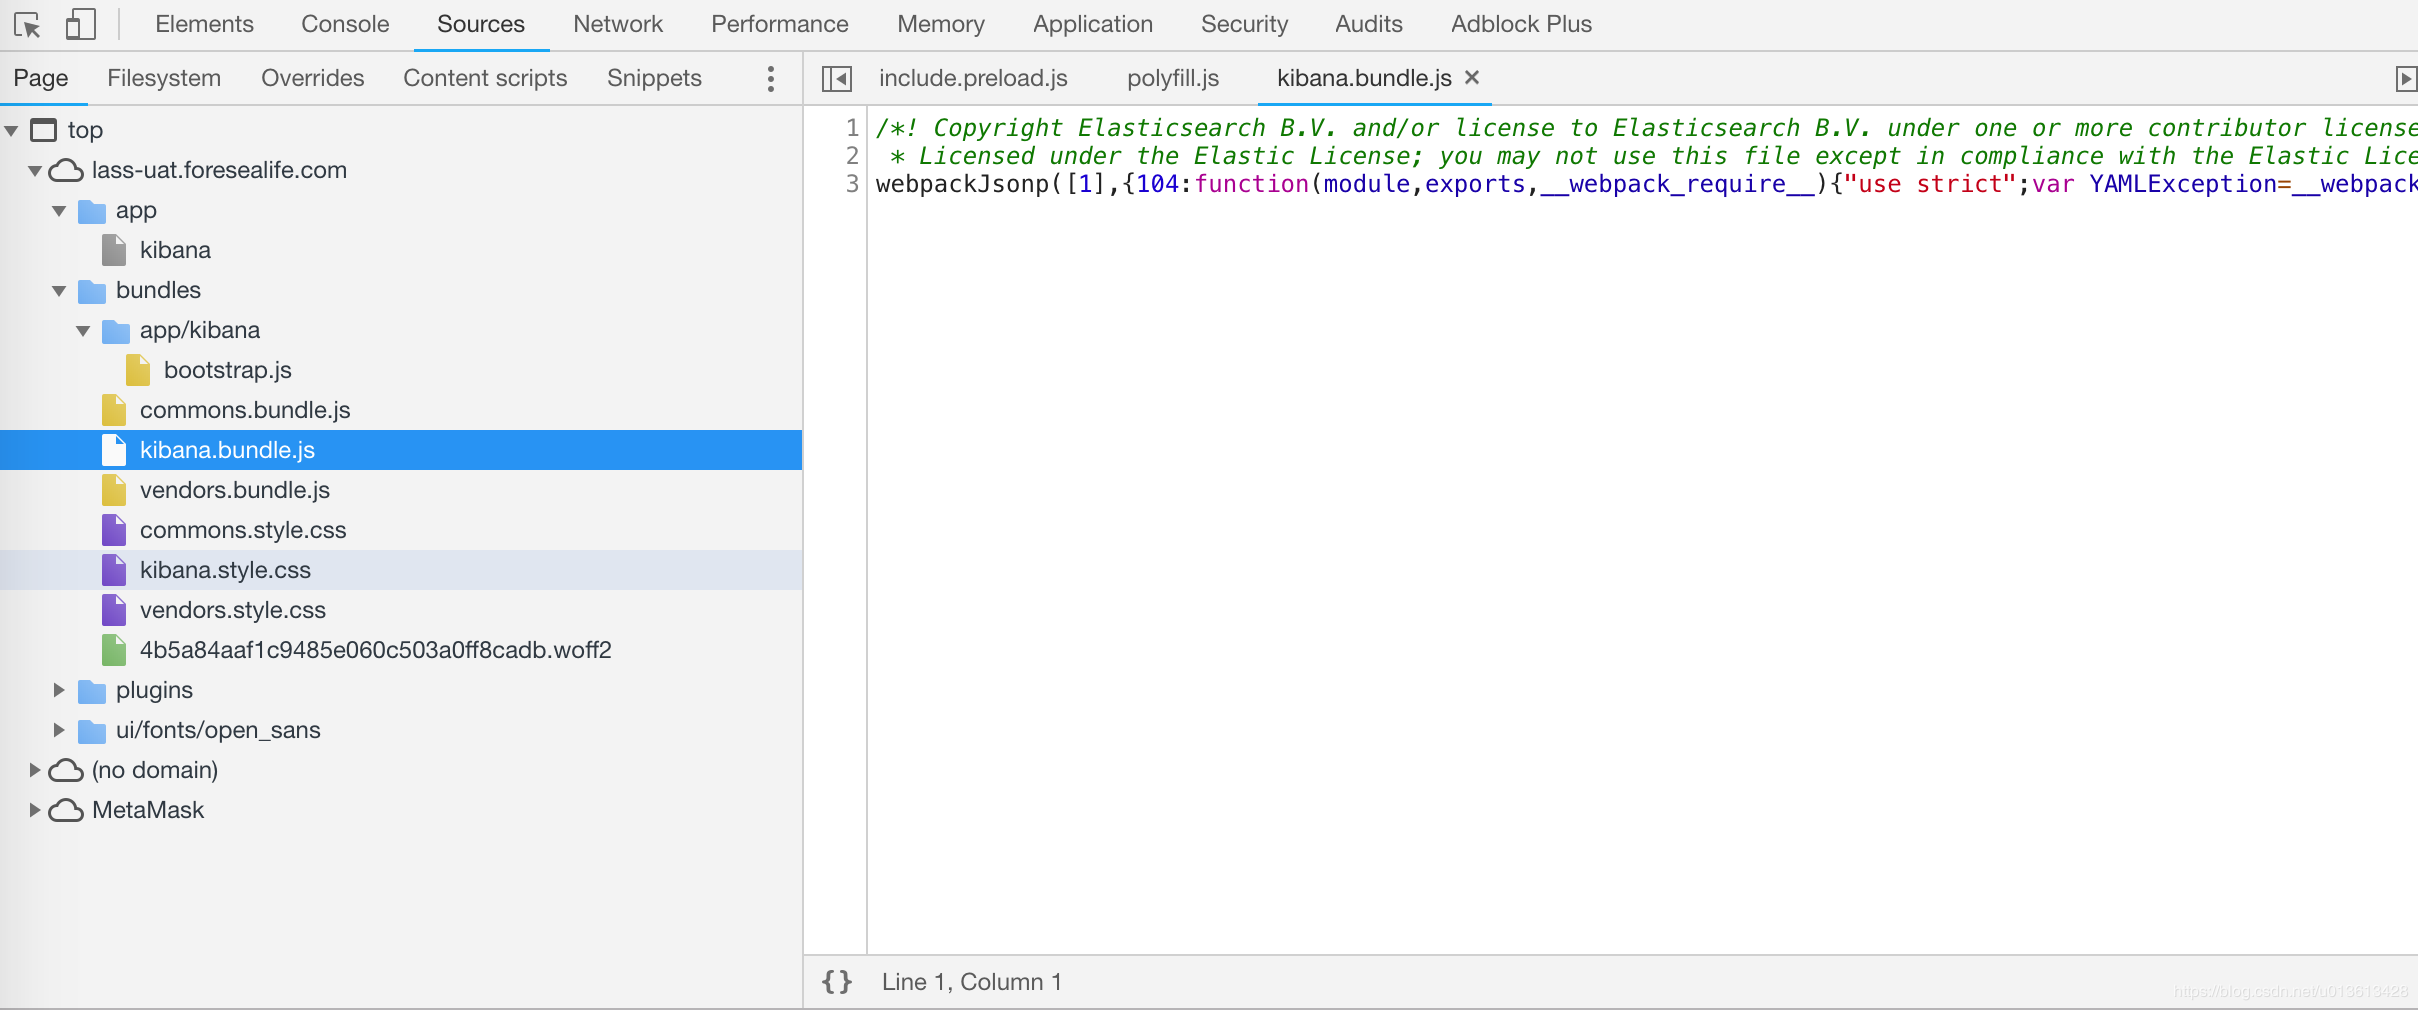The height and width of the screenshot is (1010, 2418).
Task: Switch to the polyfill.js editor tab
Action: click(1173, 78)
